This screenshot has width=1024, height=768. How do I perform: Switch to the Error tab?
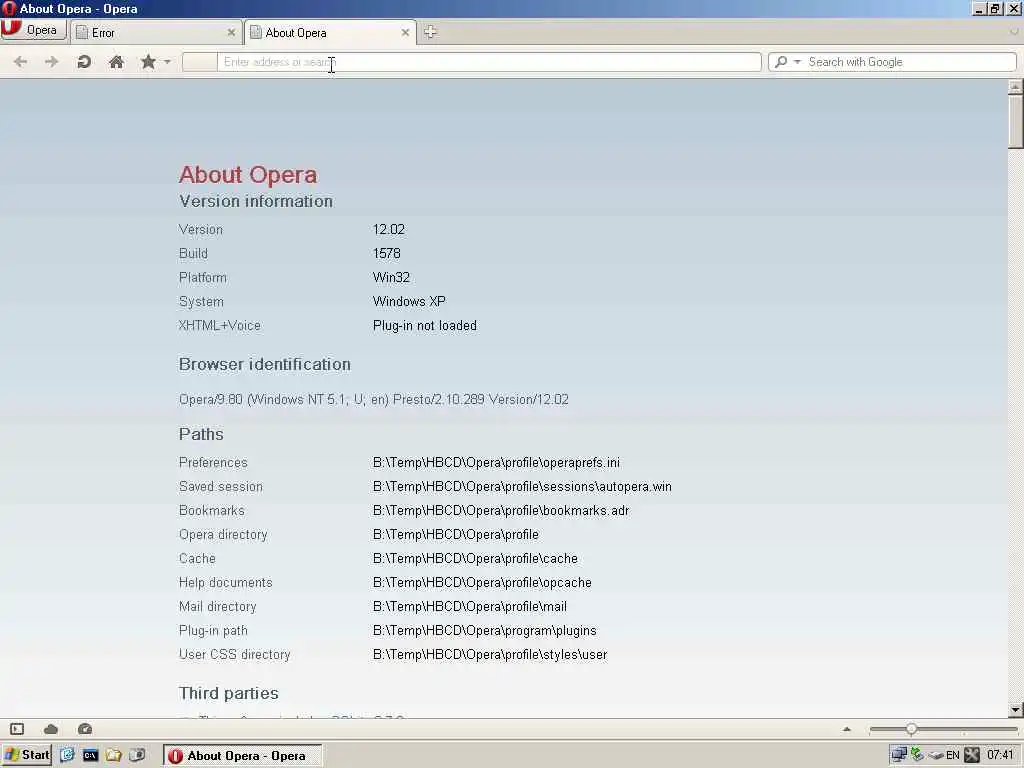(156, 32)
